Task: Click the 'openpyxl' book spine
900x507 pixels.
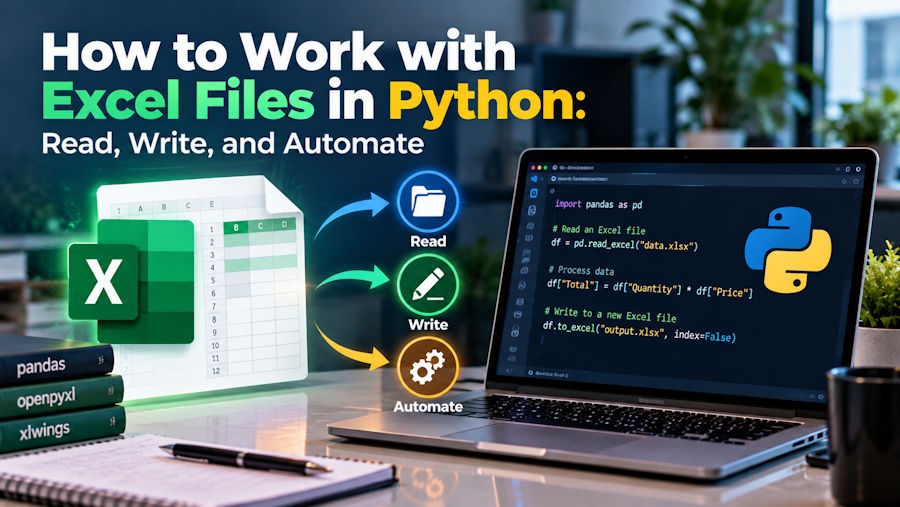Action: pos(61,397)
